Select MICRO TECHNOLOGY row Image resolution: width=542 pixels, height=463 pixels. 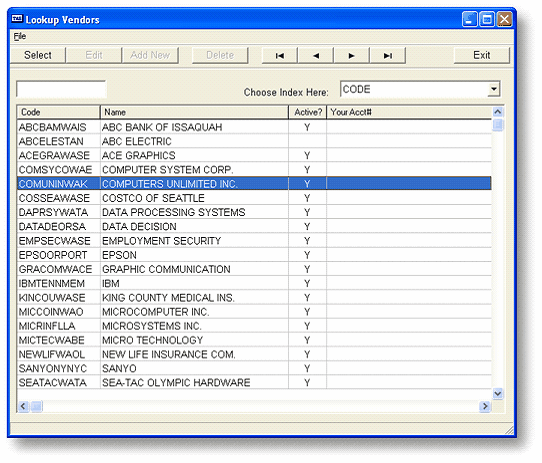pyautogui.click(x=254, y=340)
